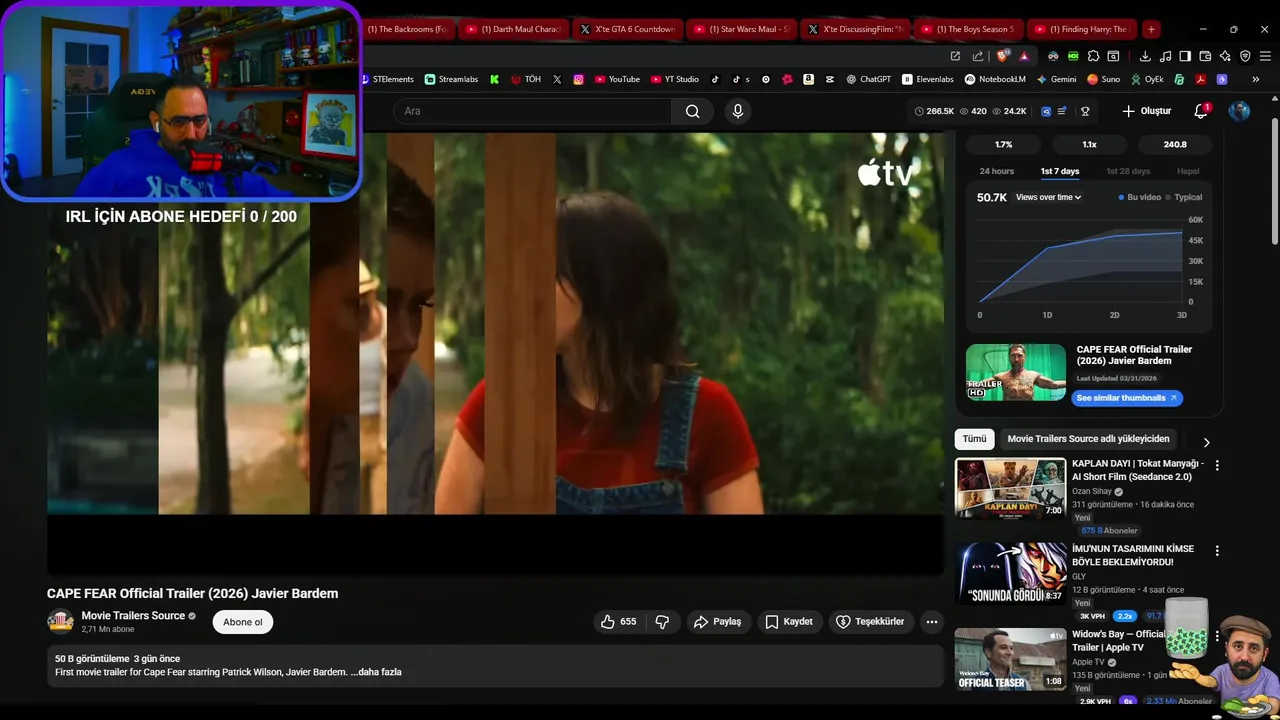Open the Elevenlabs bookmark
Viewport: 1280px width, 720px height.
click(927, 79)
